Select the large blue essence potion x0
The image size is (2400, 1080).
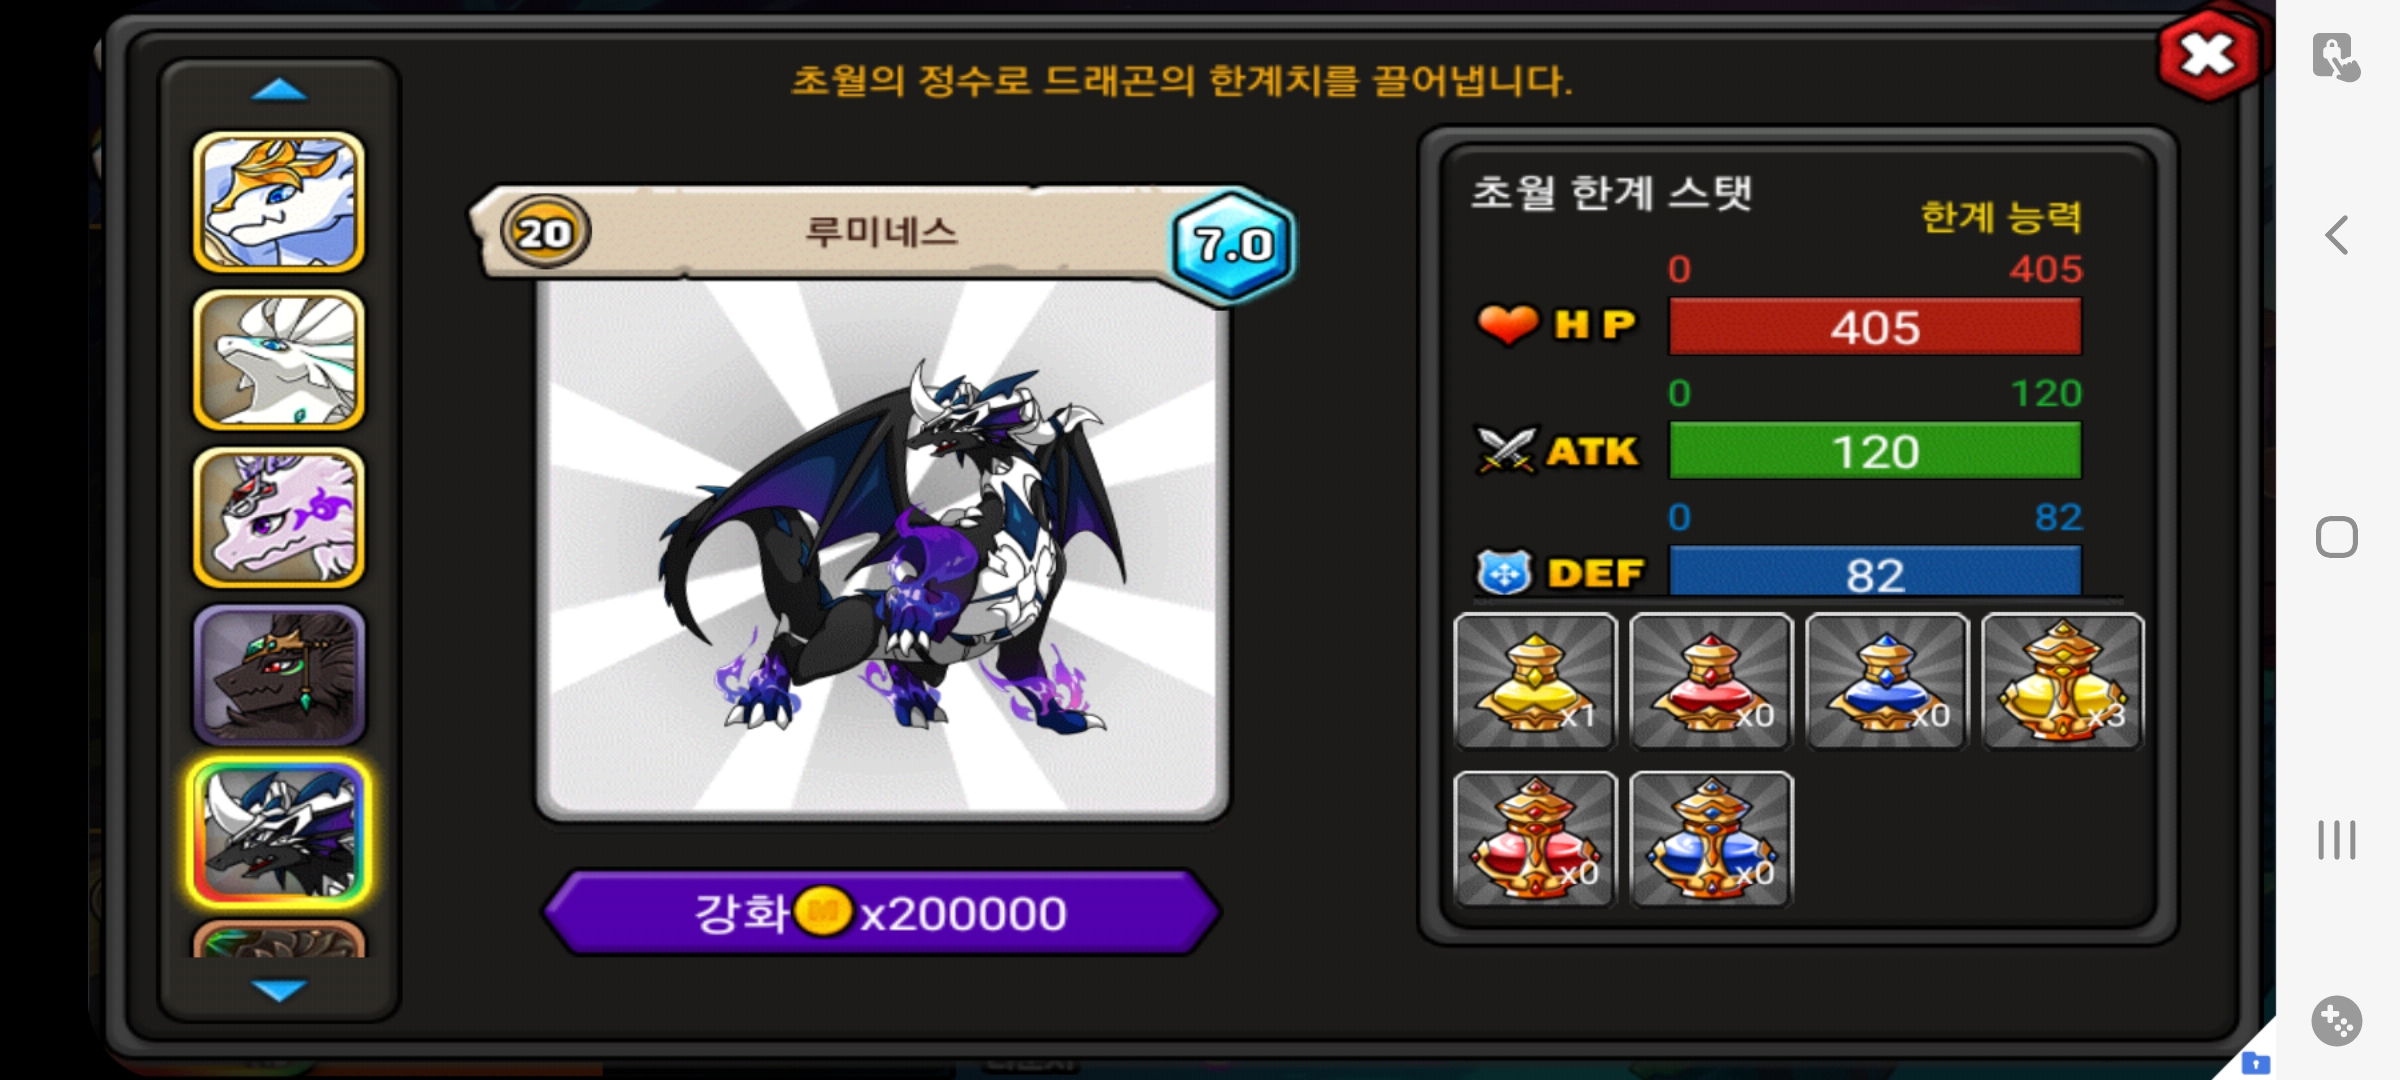coord(1711,839)
